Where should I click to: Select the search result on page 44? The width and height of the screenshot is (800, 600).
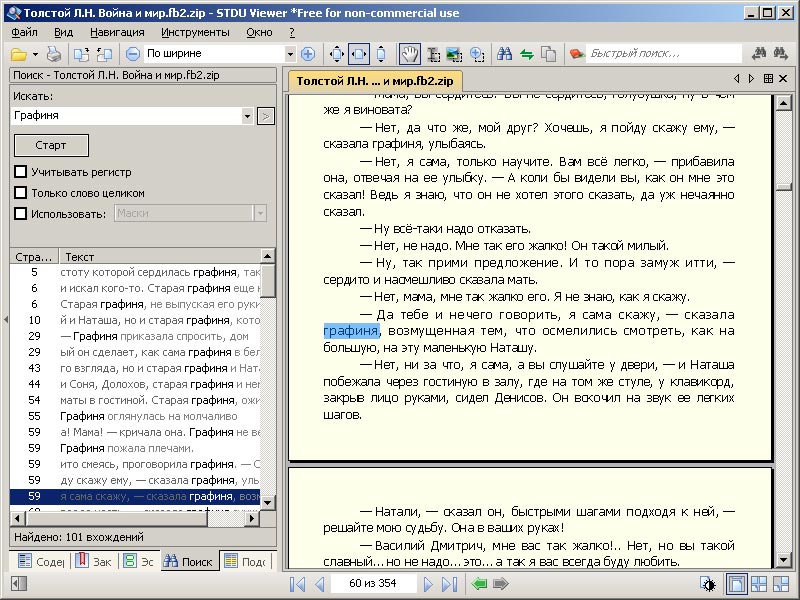click(140, 384)
